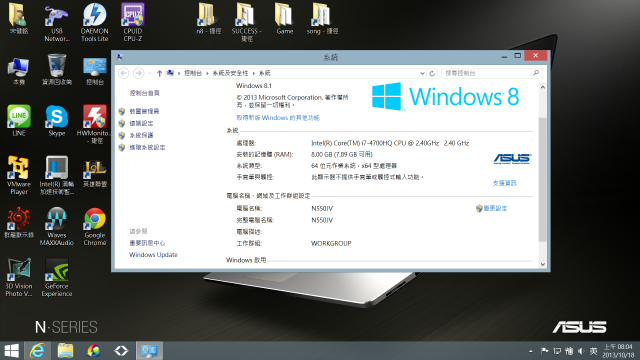The height and width of the screenshot is (360, 640).
Task: Open 3D Vision Photo Viewer icon
Action: 19,277
